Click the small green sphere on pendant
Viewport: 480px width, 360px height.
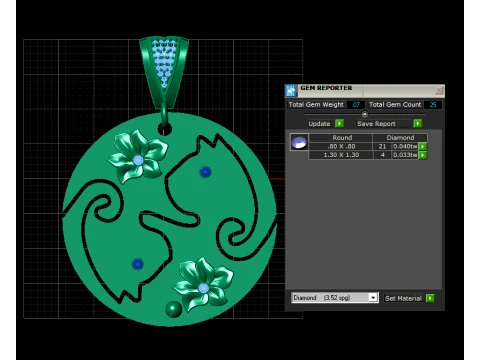pyautogui.click(x=173, y=309)
